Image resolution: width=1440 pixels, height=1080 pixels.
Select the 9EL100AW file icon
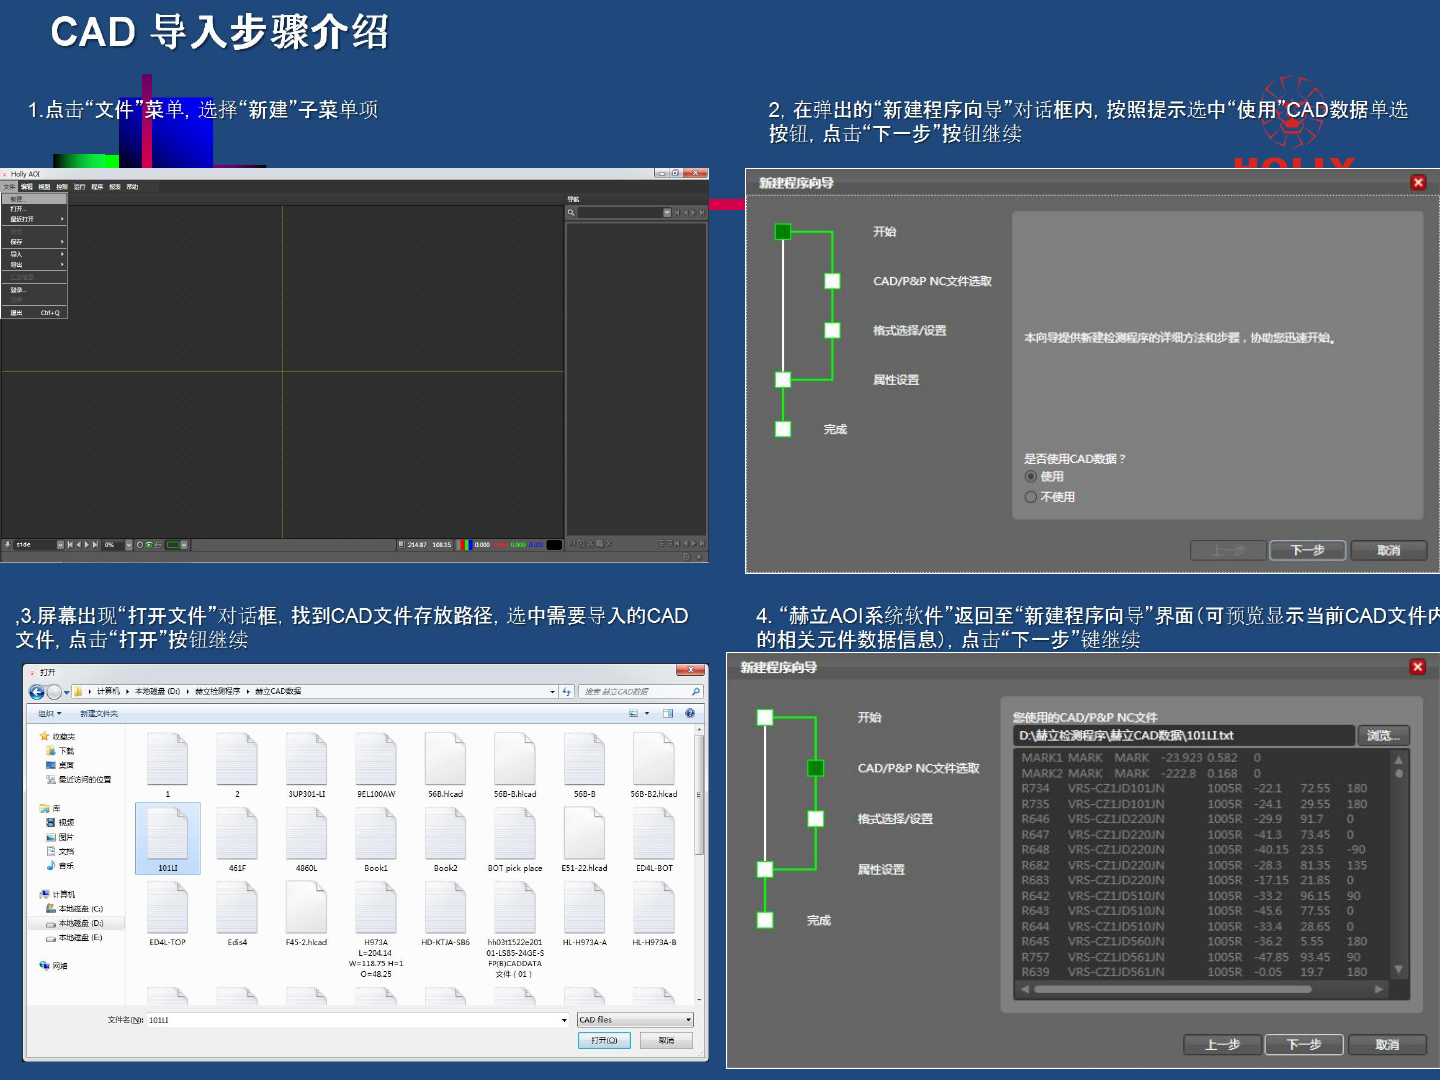(376, 759)
